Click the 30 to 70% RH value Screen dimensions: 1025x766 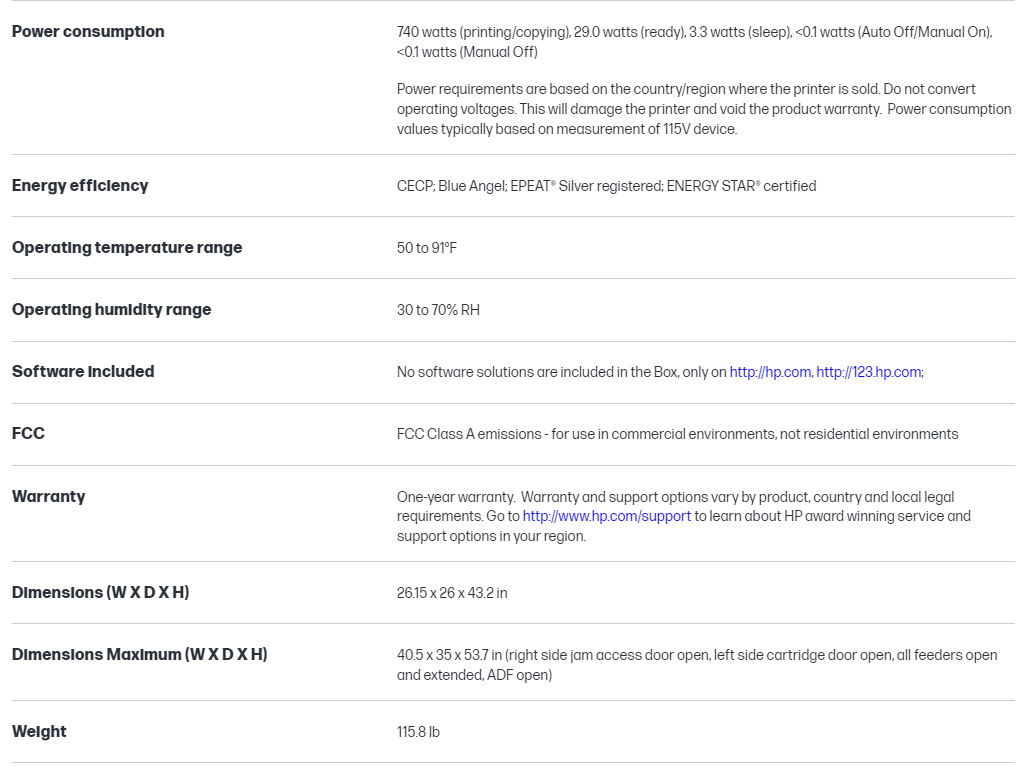(438, 310)
